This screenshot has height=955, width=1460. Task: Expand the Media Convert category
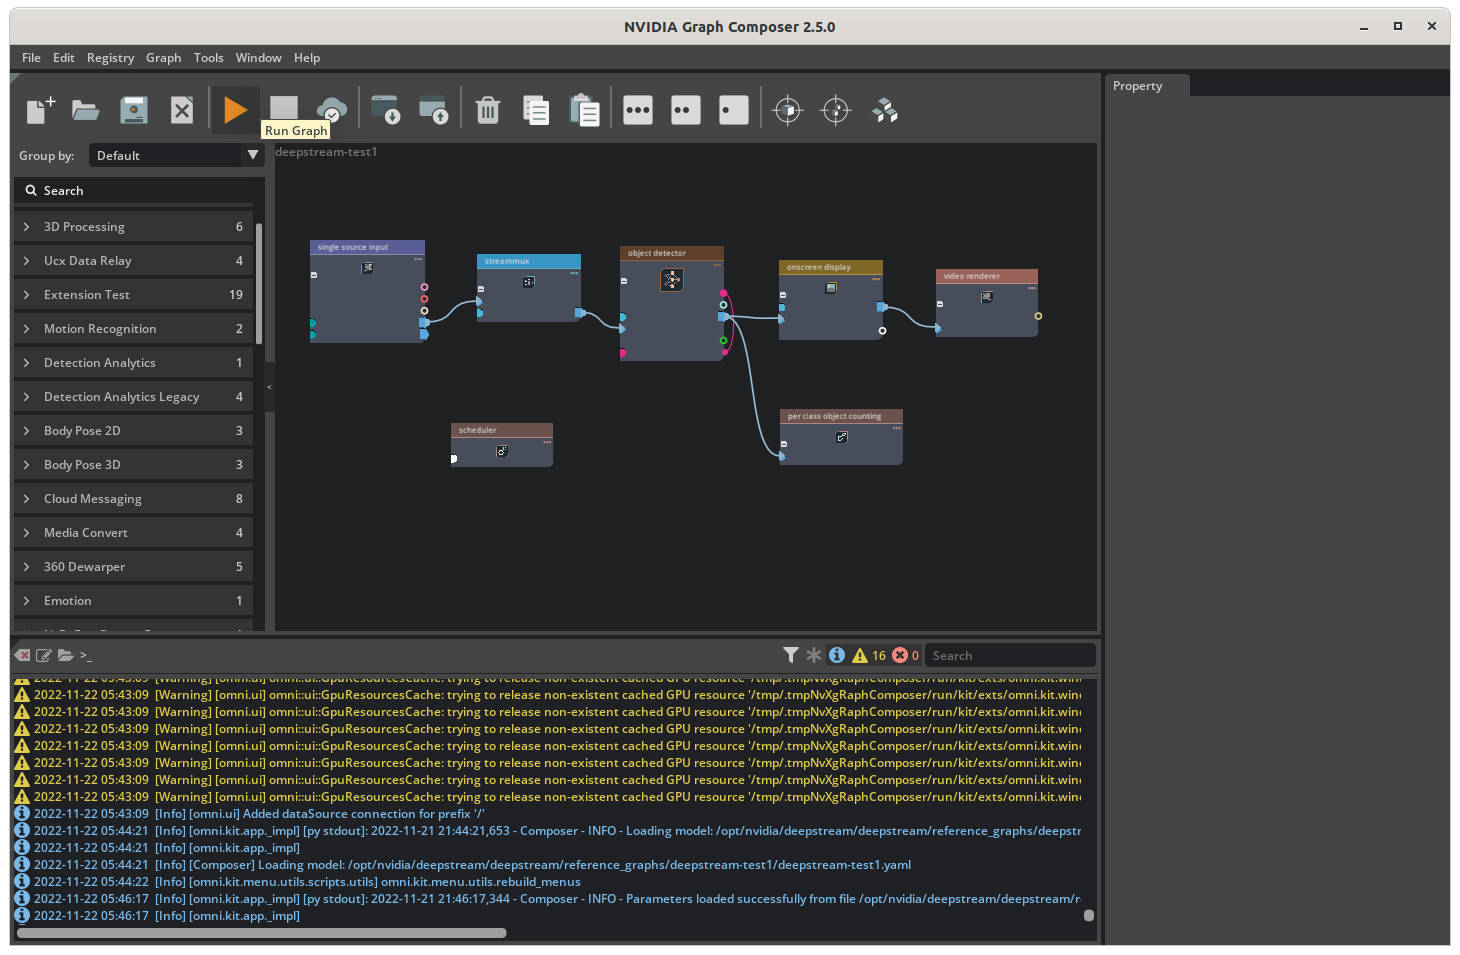point(133,533)
